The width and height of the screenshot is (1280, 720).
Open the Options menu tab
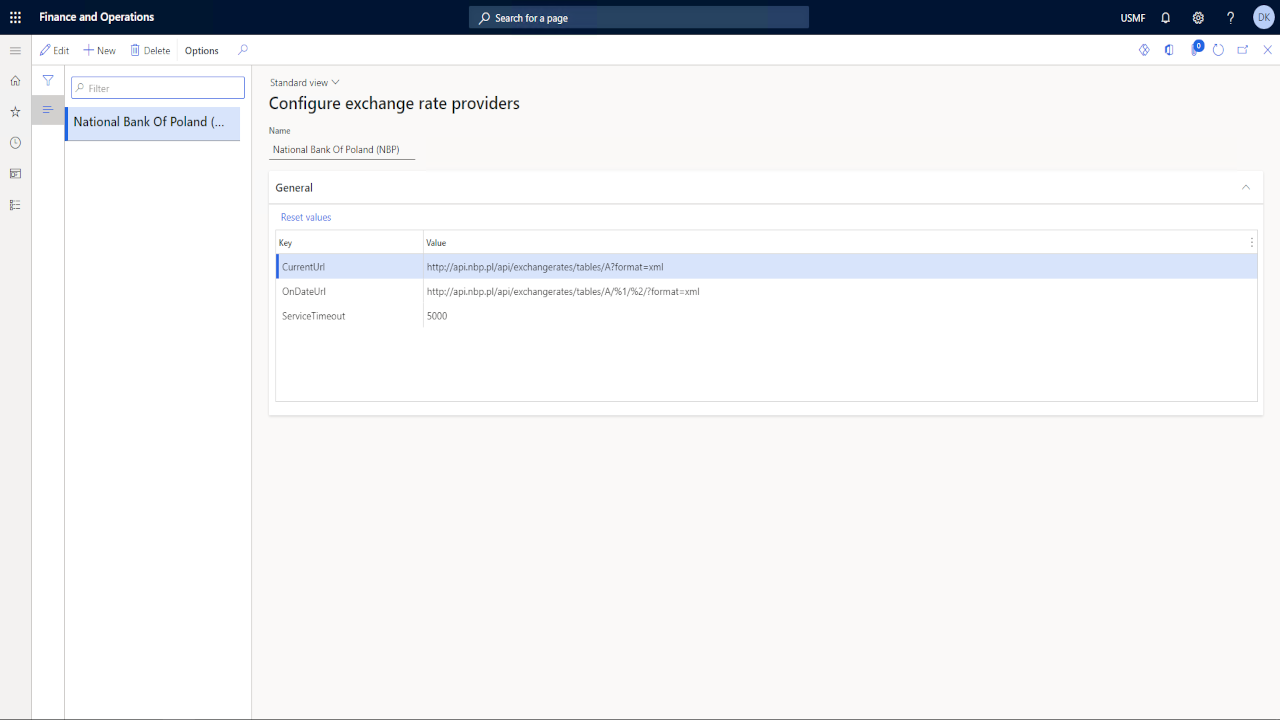coord(202,50)
